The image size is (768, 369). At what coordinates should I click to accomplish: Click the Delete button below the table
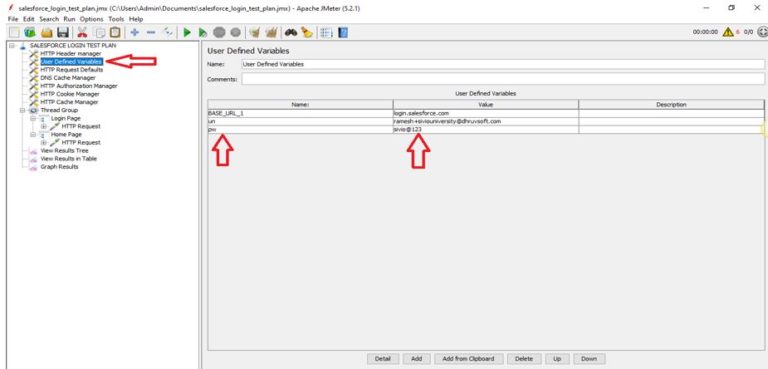click(x=524, y=359)
